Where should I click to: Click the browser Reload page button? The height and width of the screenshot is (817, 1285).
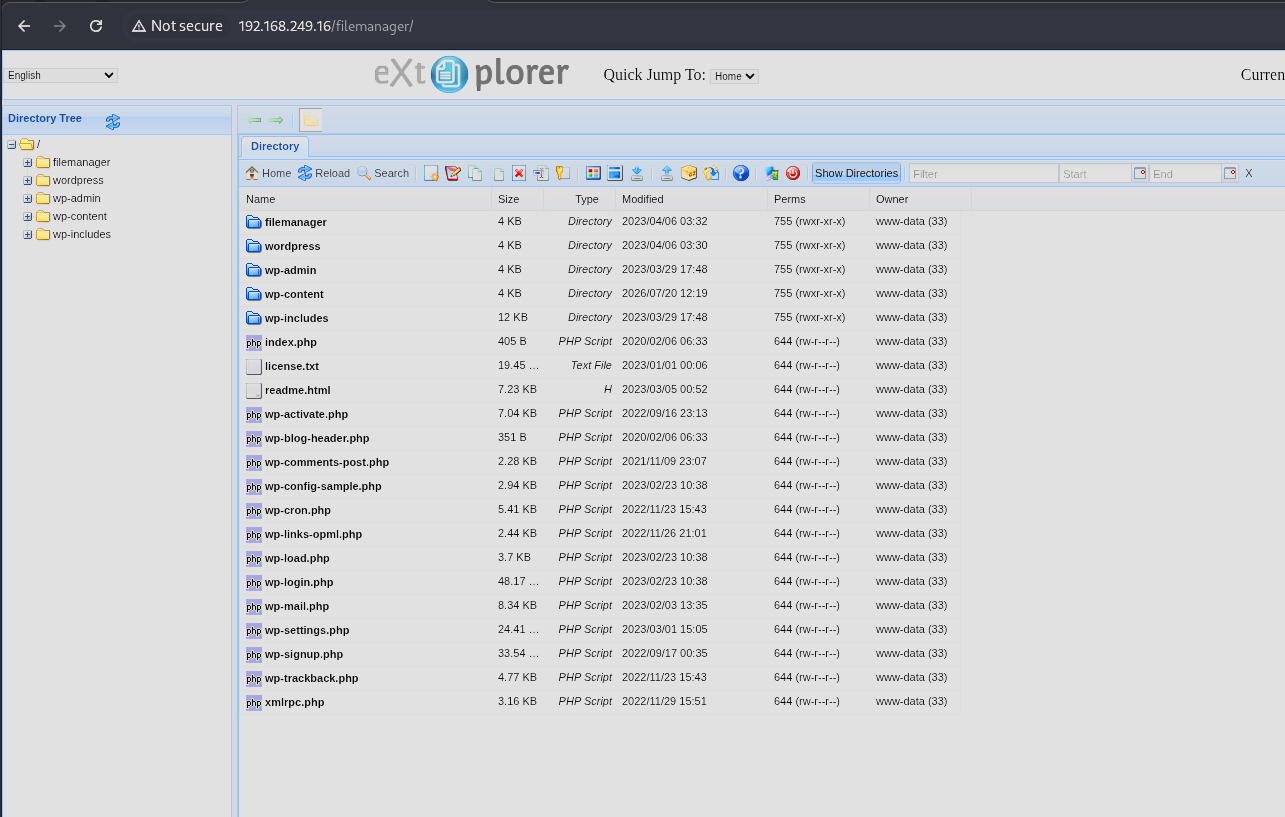(96, 26)
